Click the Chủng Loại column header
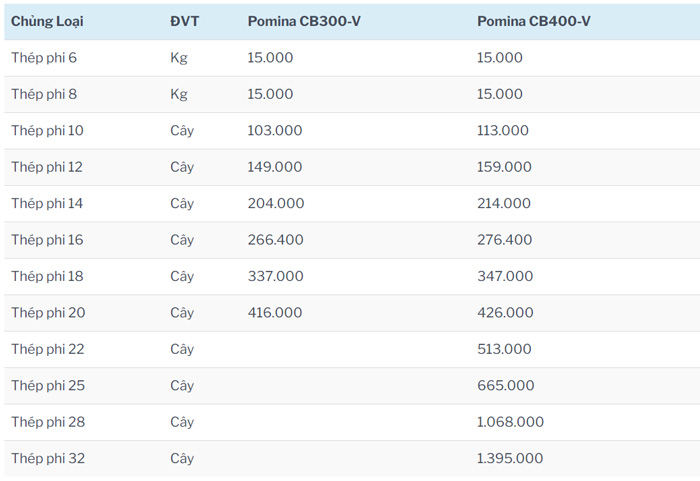Screen dimensions: 700x481 pos(46,21)
